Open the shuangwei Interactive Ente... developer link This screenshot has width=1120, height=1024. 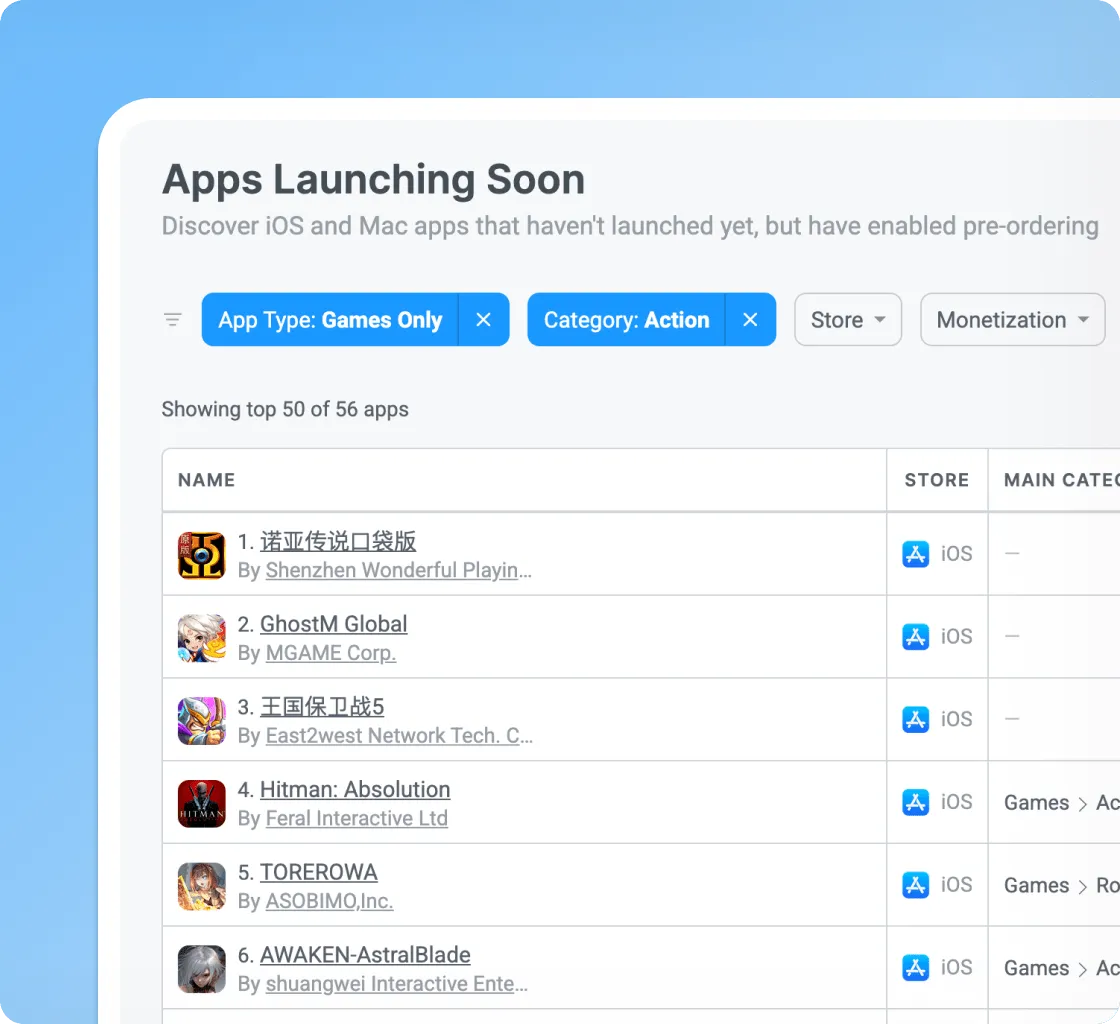click(396, 985)
